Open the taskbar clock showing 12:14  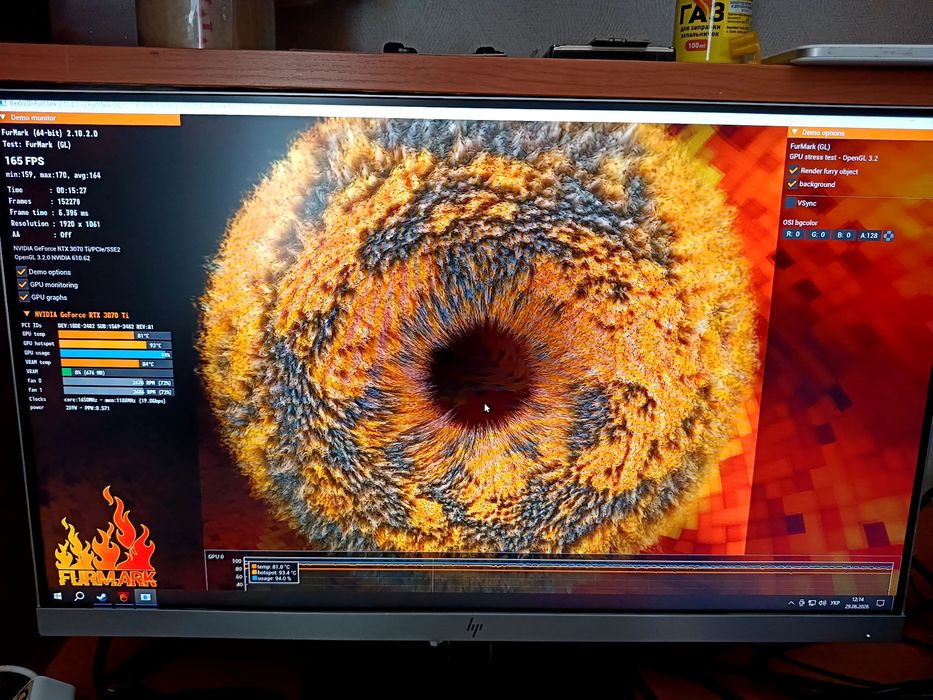857,602
